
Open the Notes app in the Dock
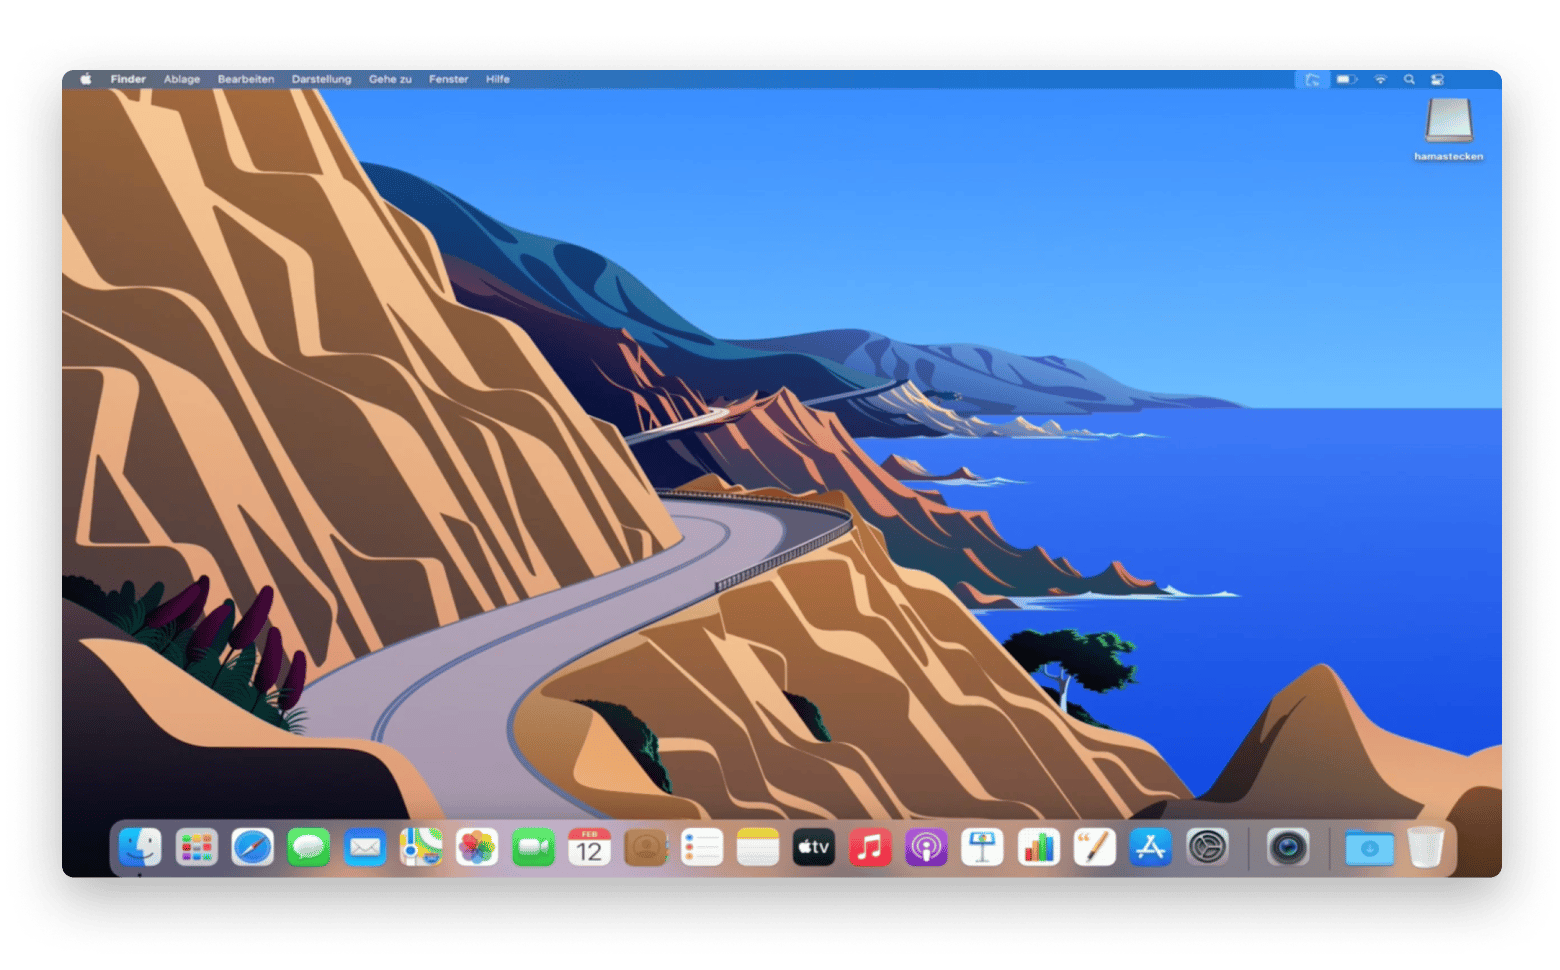coord(758,848)
